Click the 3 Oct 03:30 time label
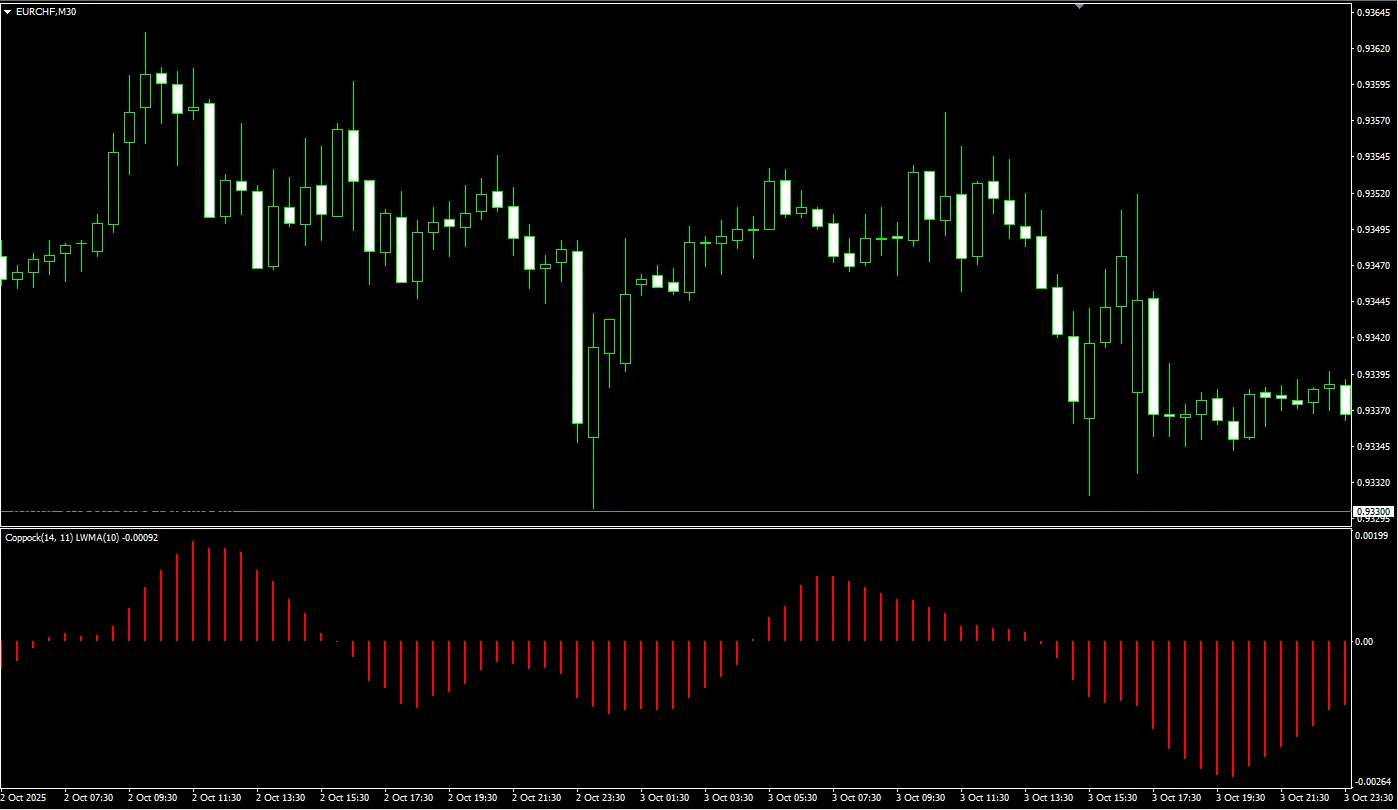 point(728,798)
